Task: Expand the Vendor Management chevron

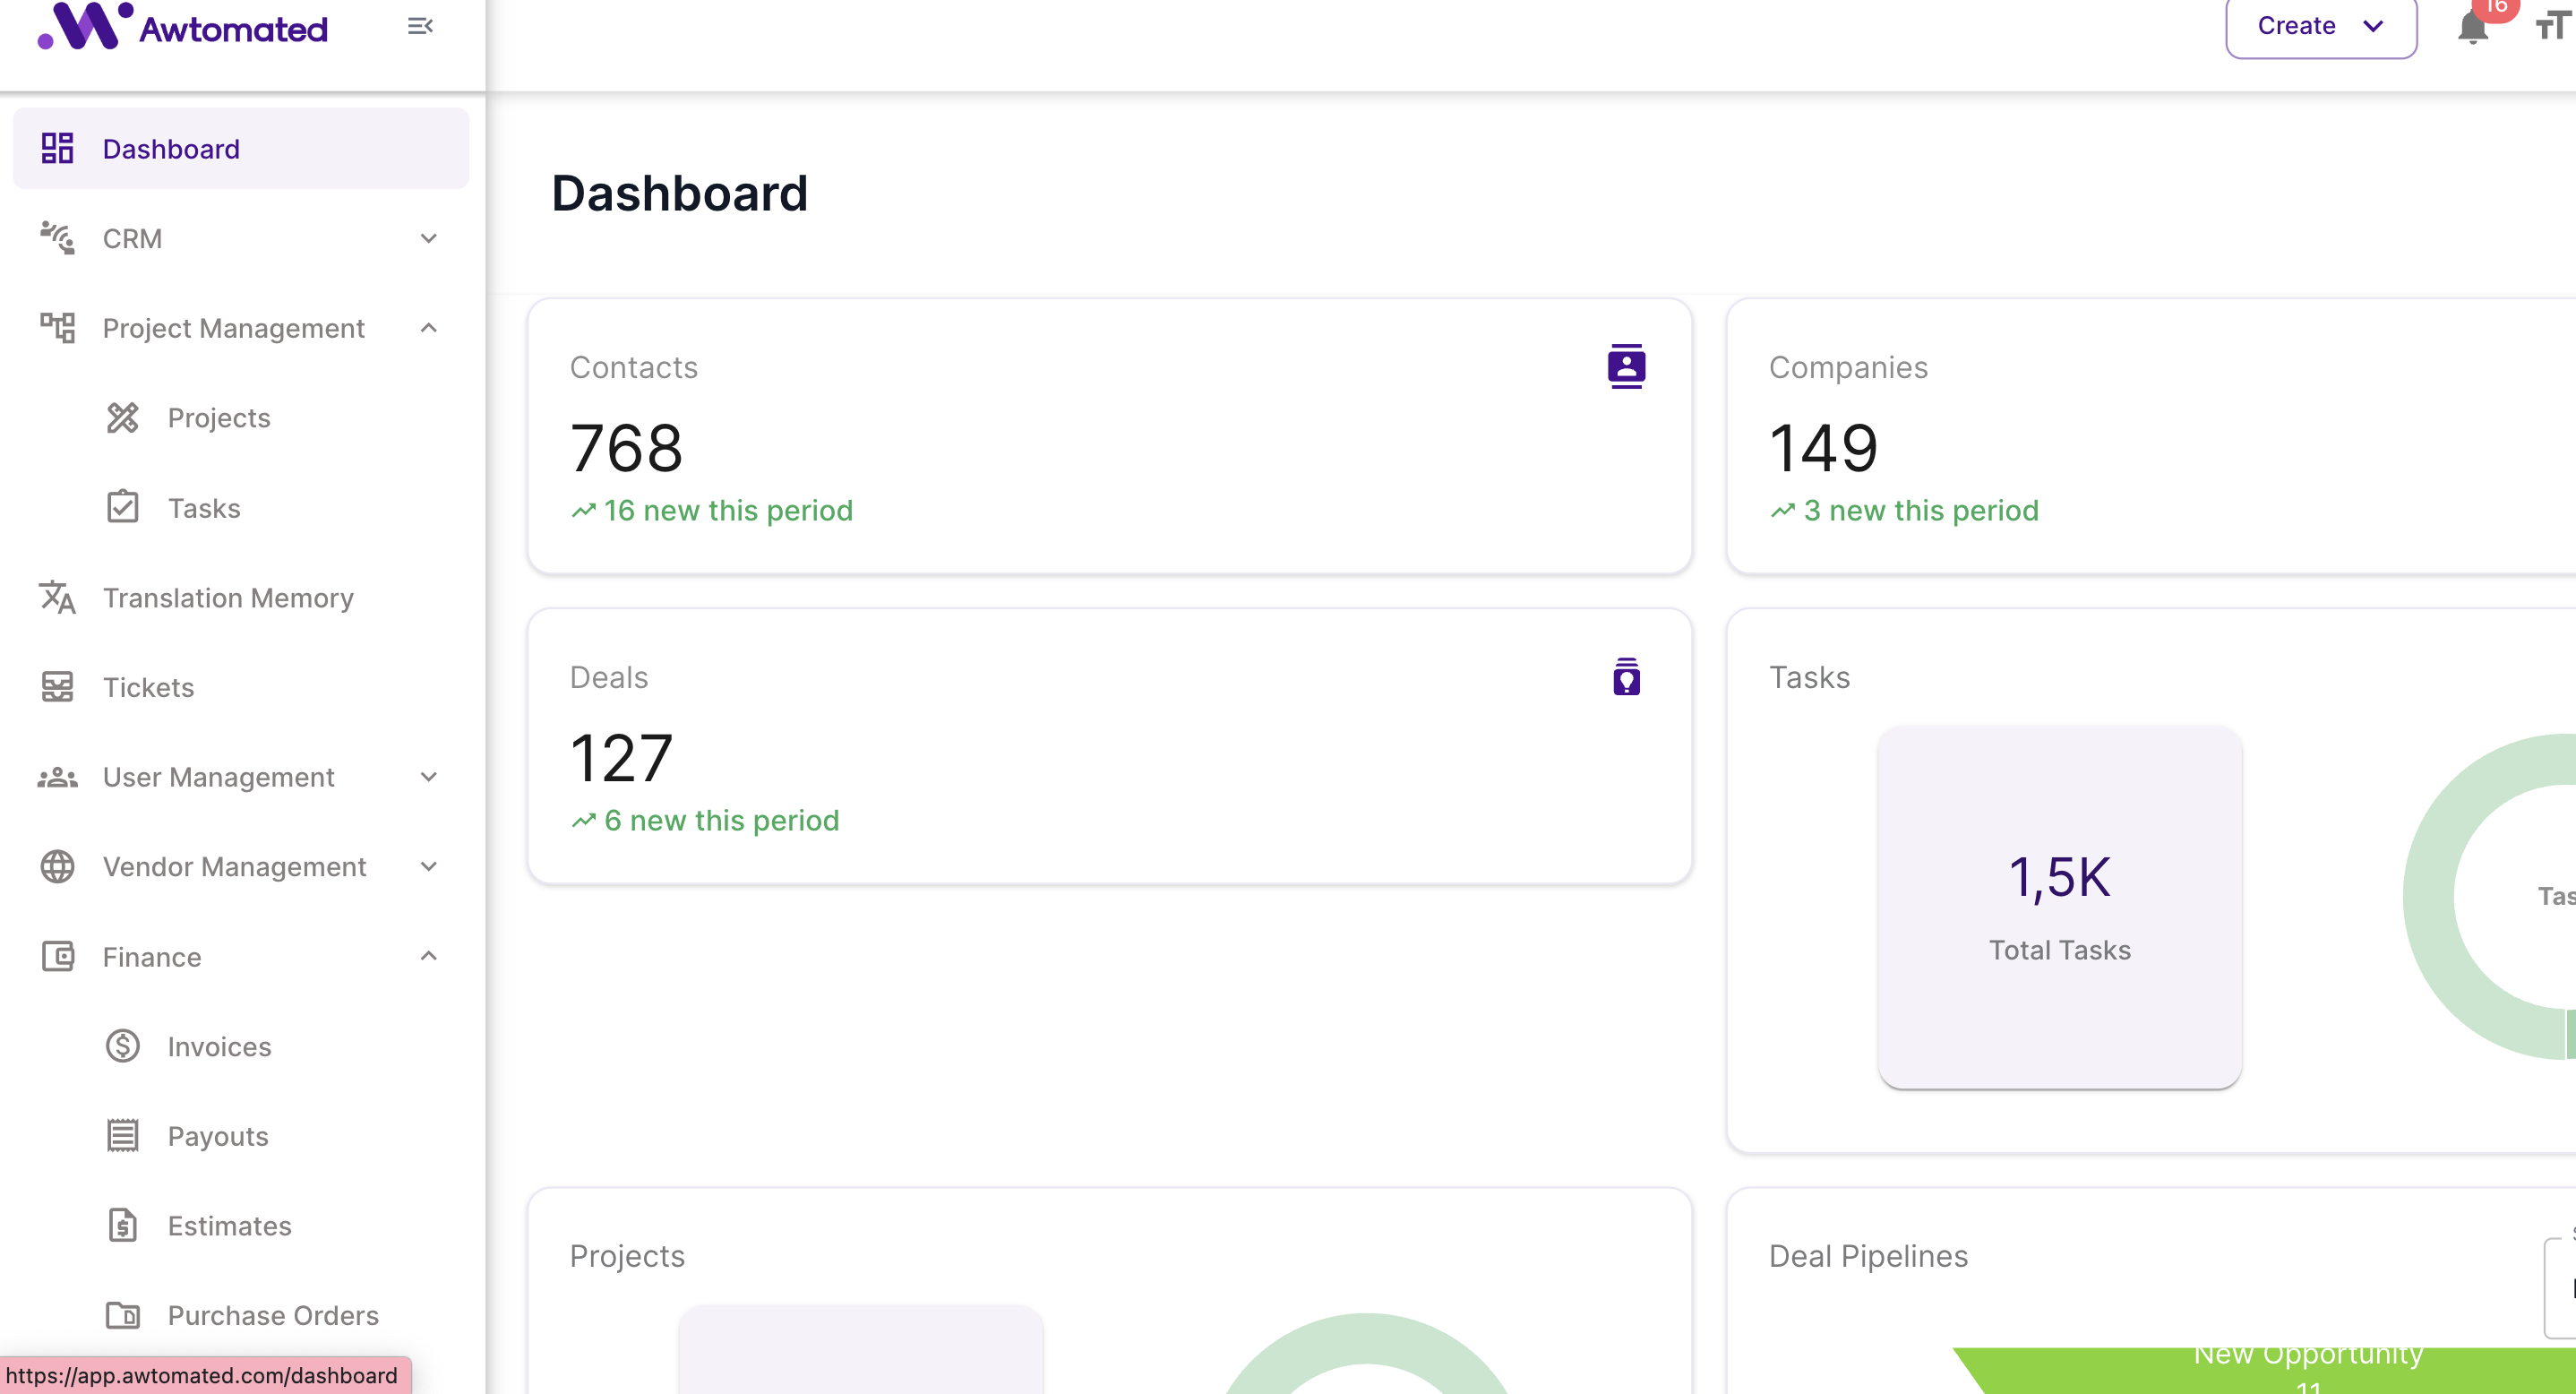Action: click(x=429, y=866)
